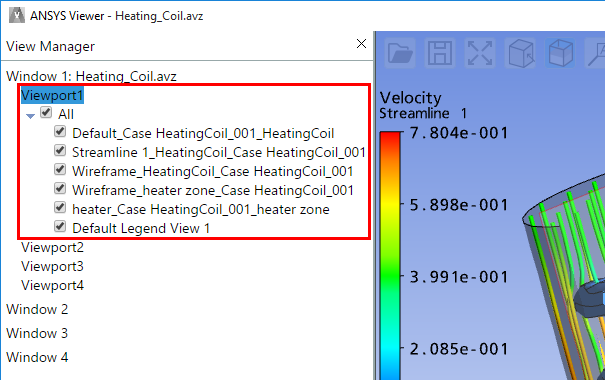This screenshot has width=605, height=380.
Task: Uncheck Default_Case HeatingCoil_001_HeatingCoil checkbox
Action: (x=60, y=132)
